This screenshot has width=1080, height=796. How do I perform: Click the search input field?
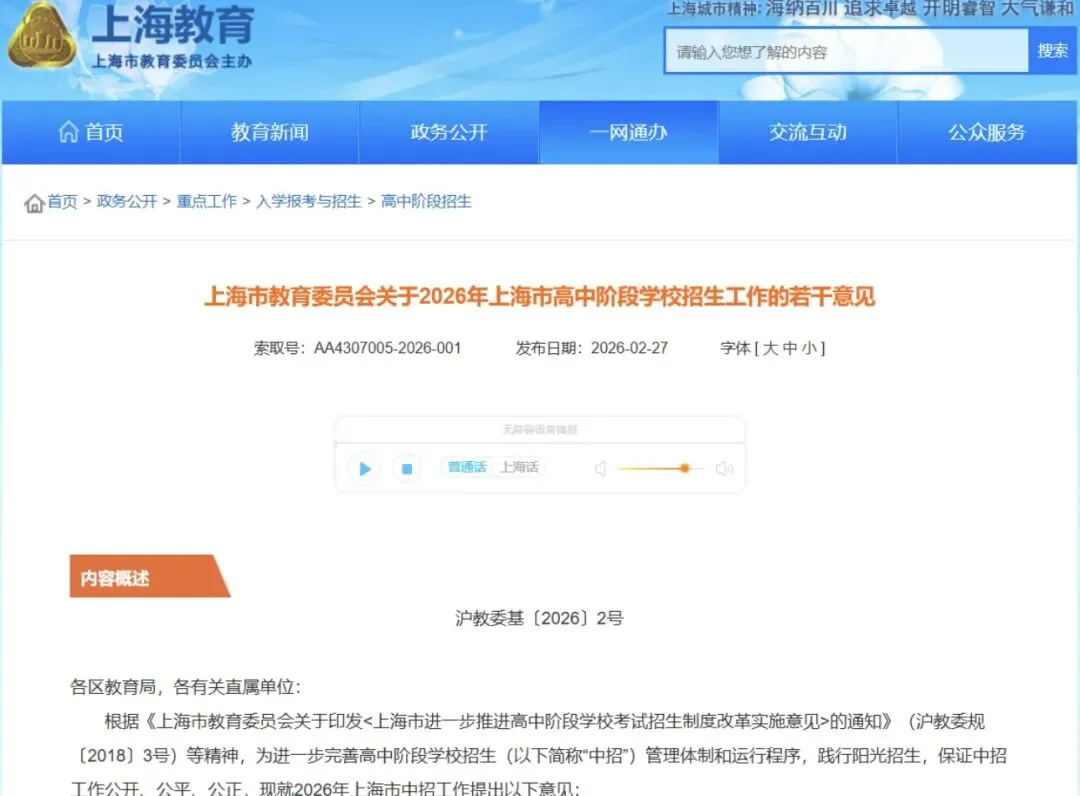pyautogui.click(x=845, y=51)
